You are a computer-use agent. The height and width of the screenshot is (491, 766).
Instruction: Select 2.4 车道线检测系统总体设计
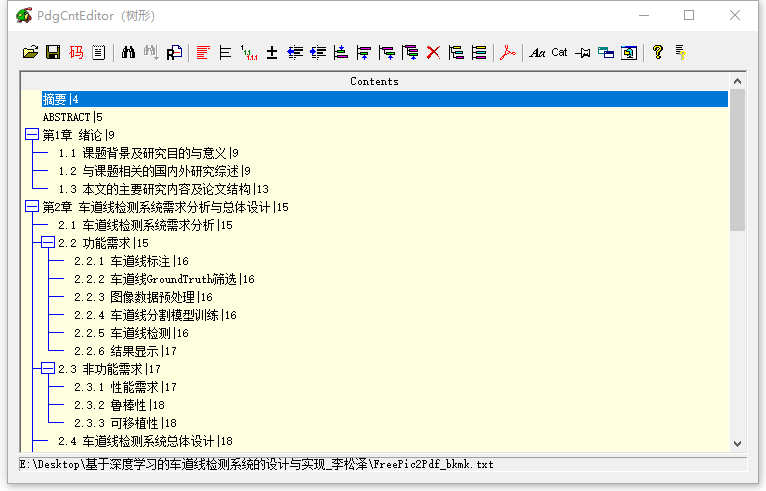pos(145,441)
